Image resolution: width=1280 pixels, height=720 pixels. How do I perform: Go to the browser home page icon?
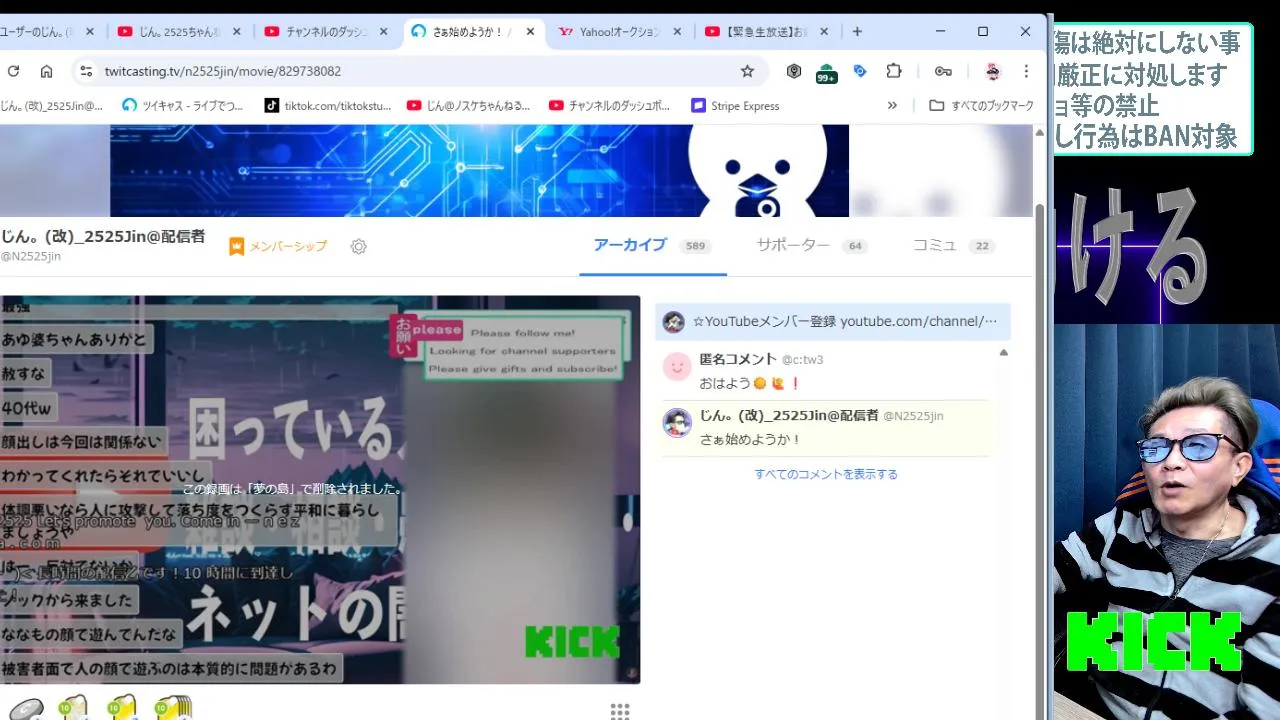(x=46, y=71)
